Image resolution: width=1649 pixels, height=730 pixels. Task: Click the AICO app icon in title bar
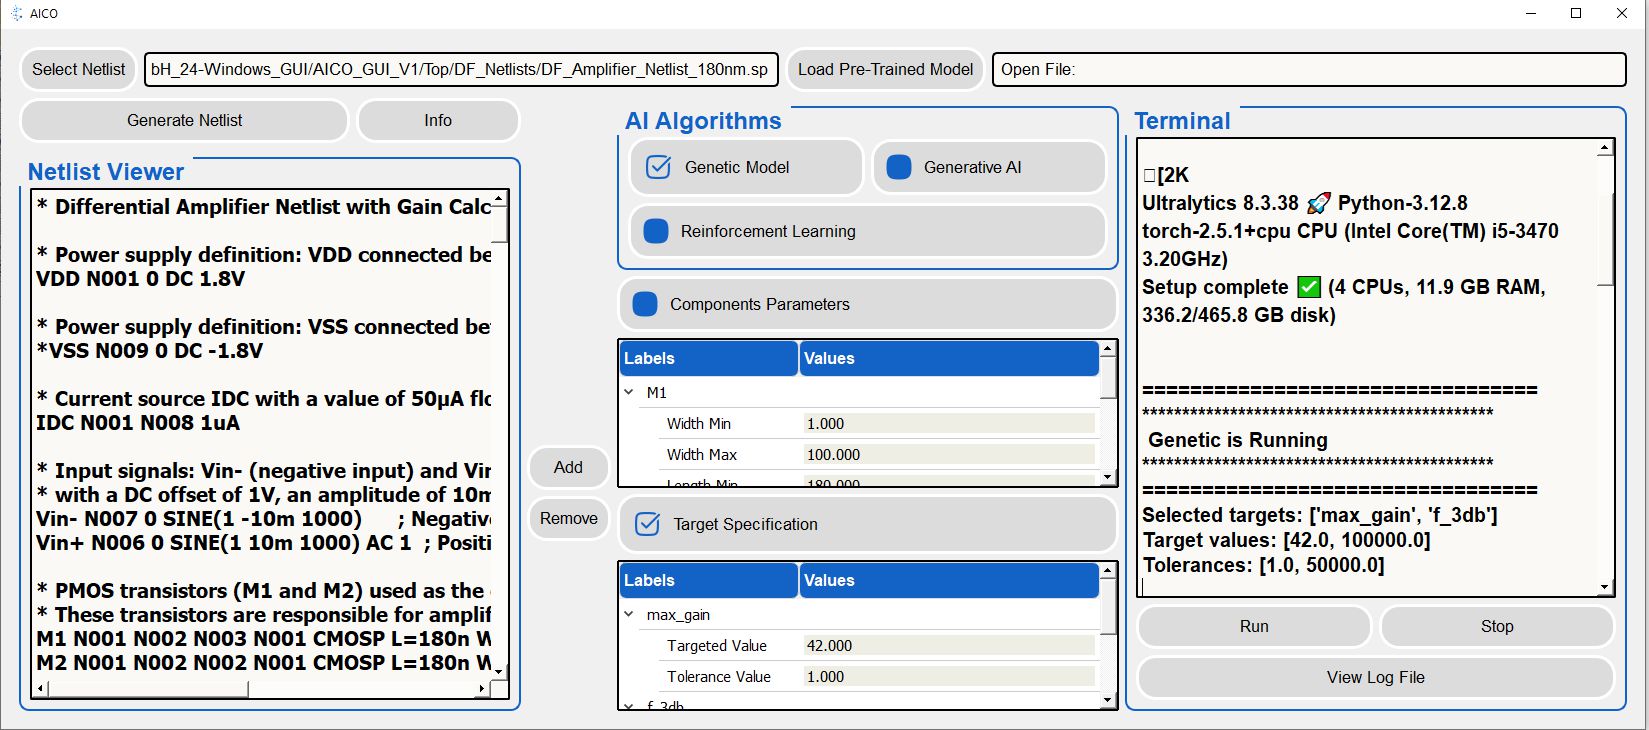pyautogui.click(x=16, y=13)
